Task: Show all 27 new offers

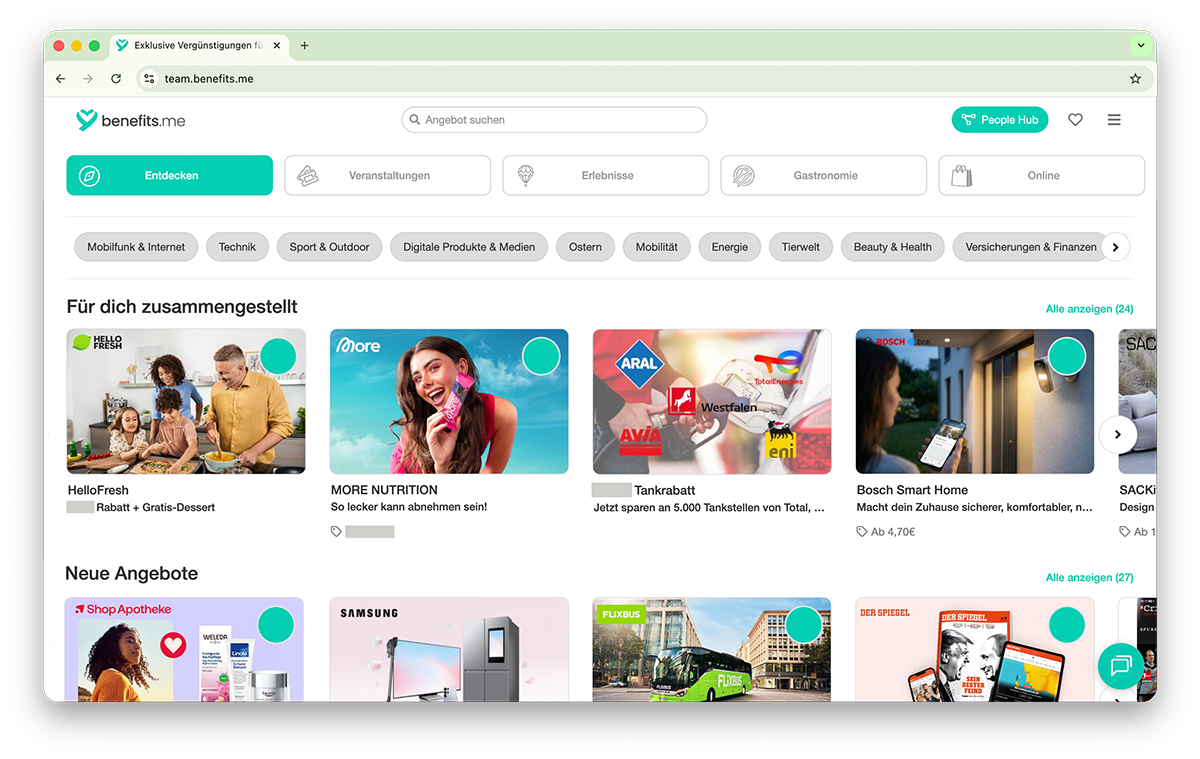Action: 1089,578
